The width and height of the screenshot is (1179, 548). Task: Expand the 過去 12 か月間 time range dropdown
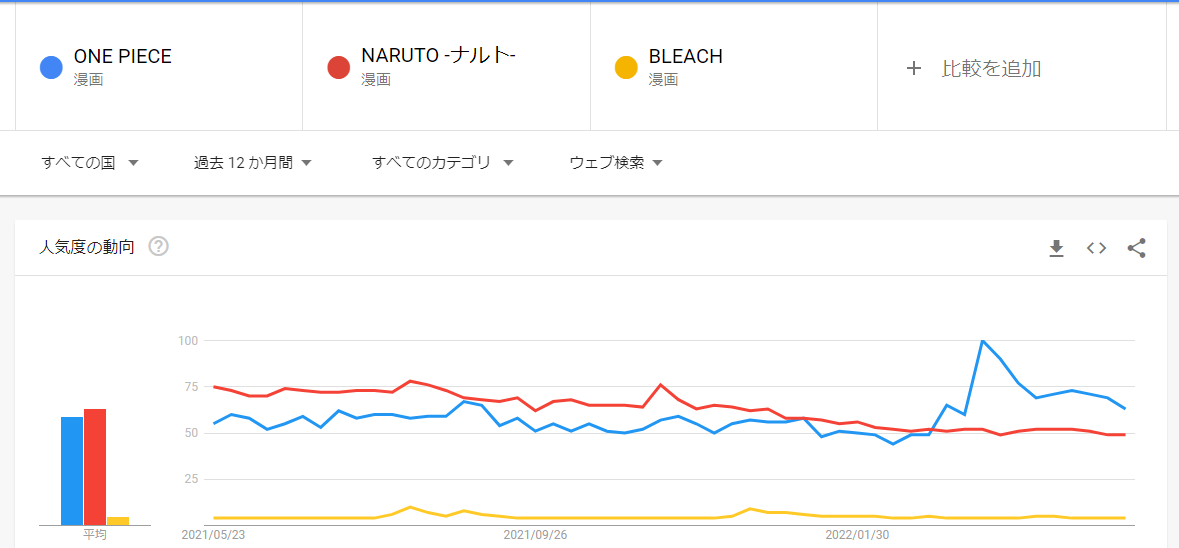point(253,162)
